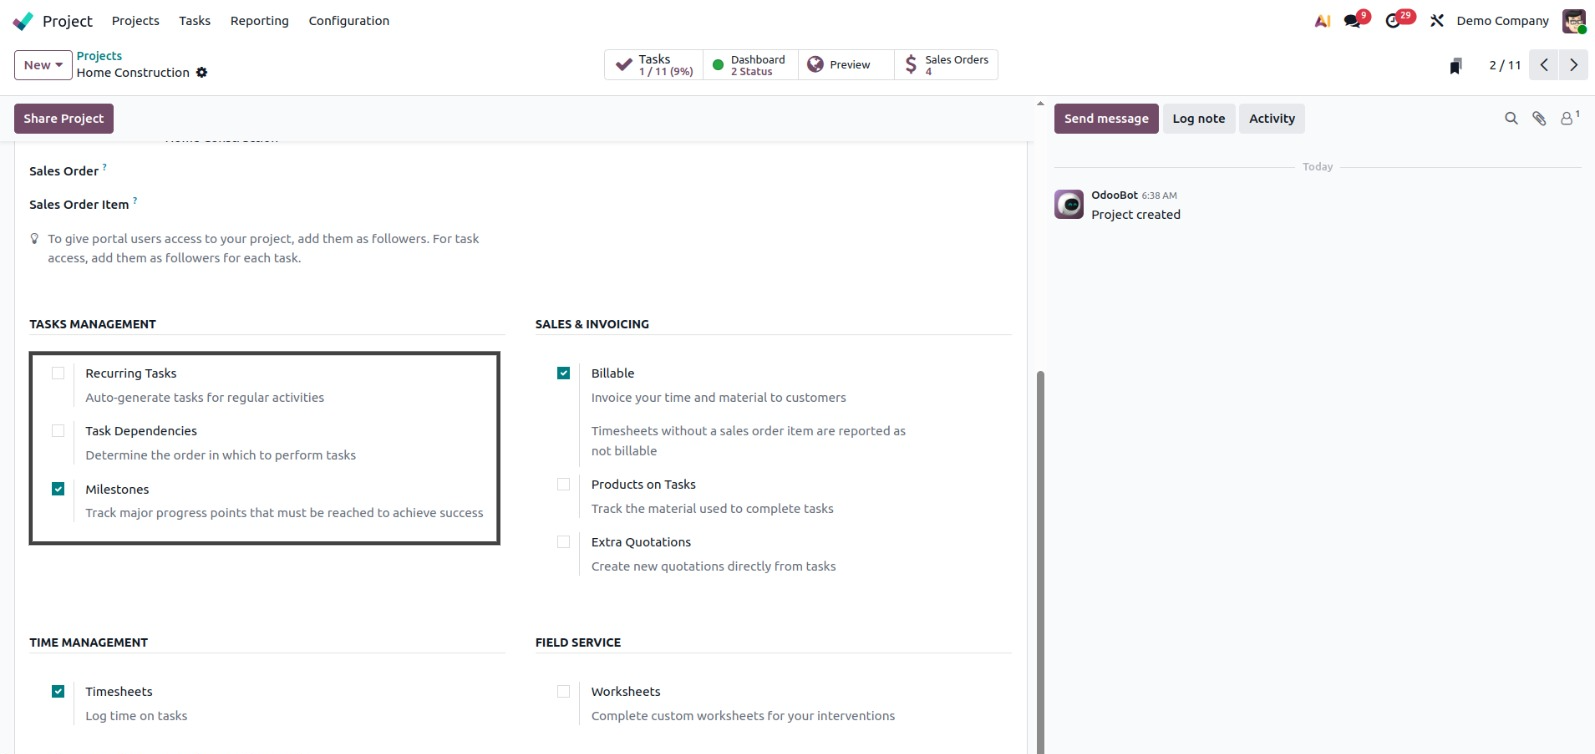Open the AI assistant icon
This screenshot has height=754, width=1595.
[x=1322, y=21]
